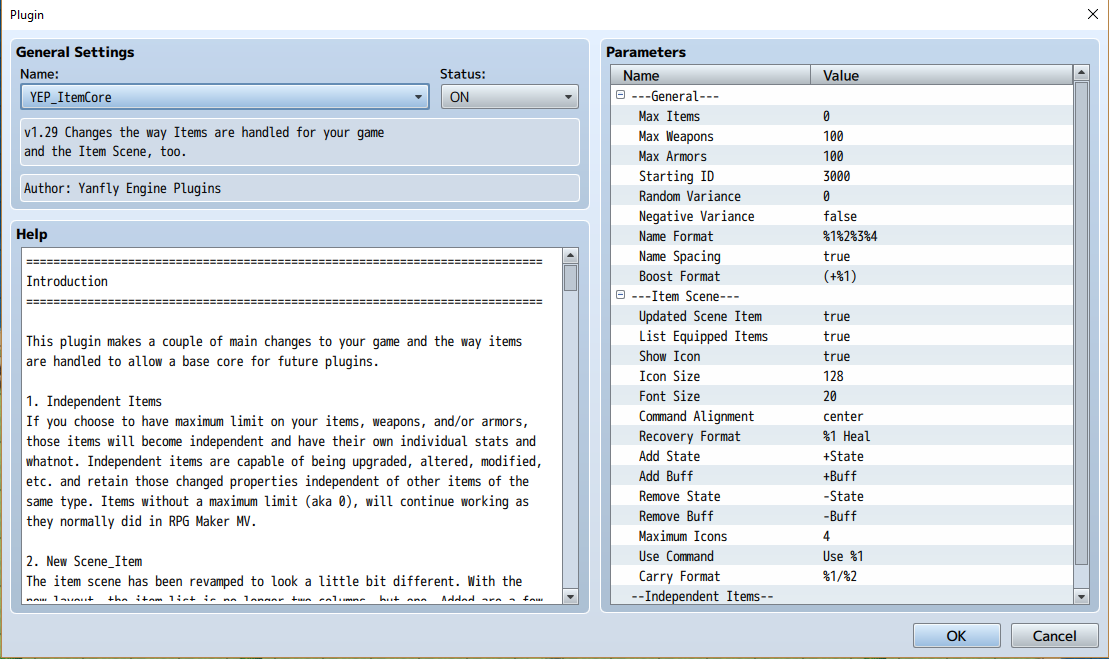This screenshot has height=659, width=1109.
Task: Click the value %1 Heal
Action: 847,436
